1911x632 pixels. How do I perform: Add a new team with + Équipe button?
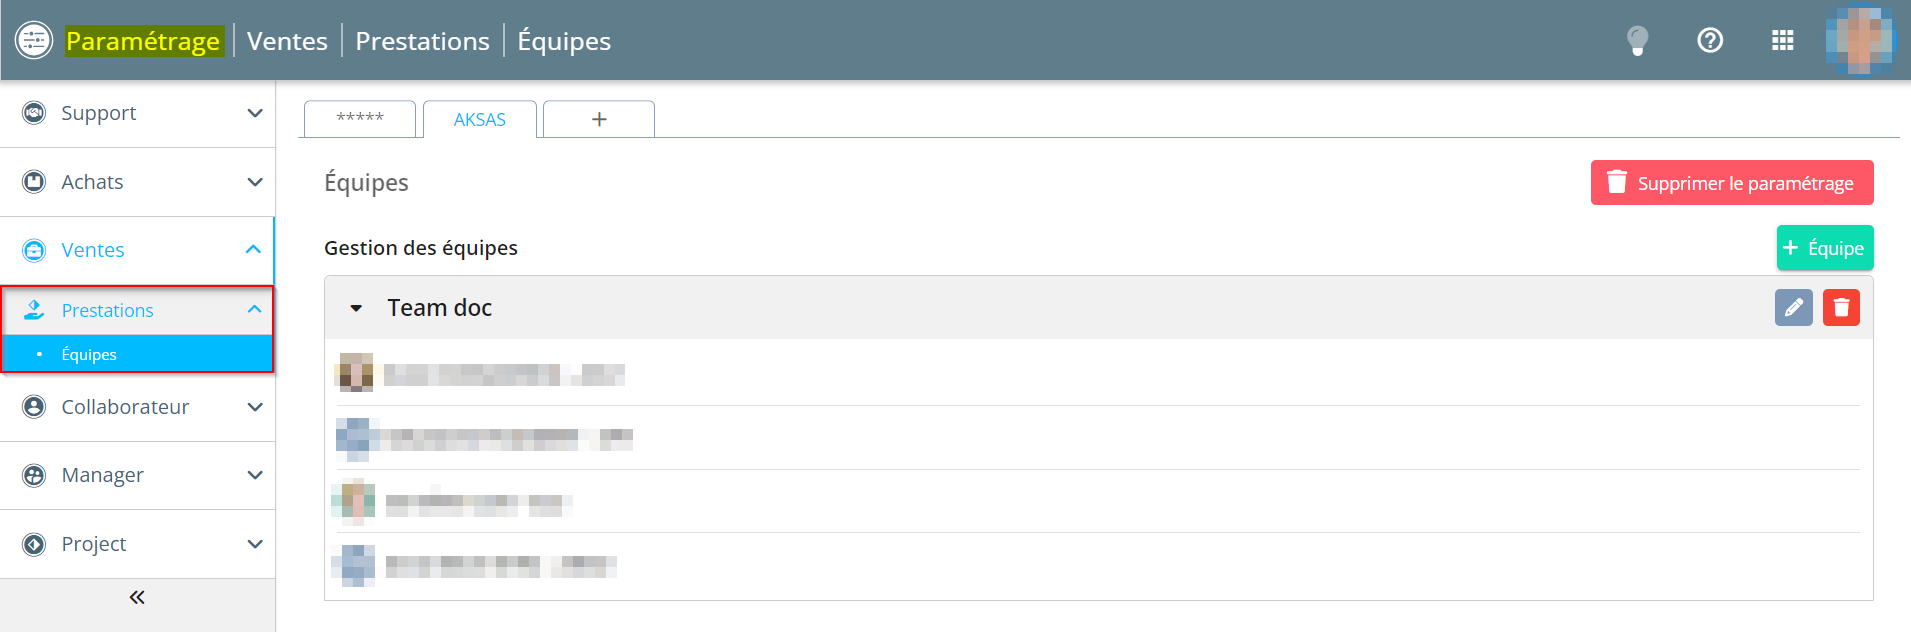[x=1825, y=248]
